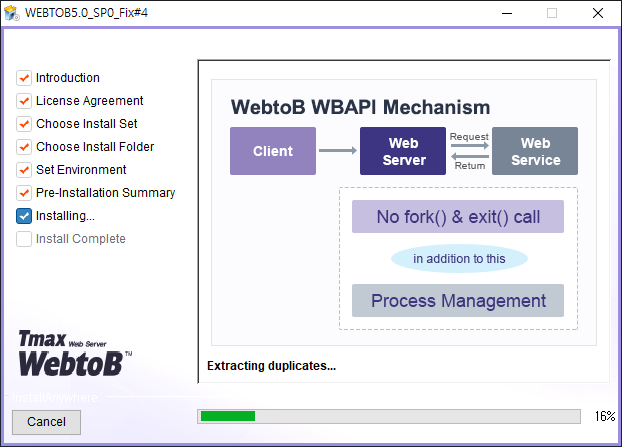This screenshot has width=622, height=447.
Task: Click the installer icon in title bar
Action: click(12, 13)
